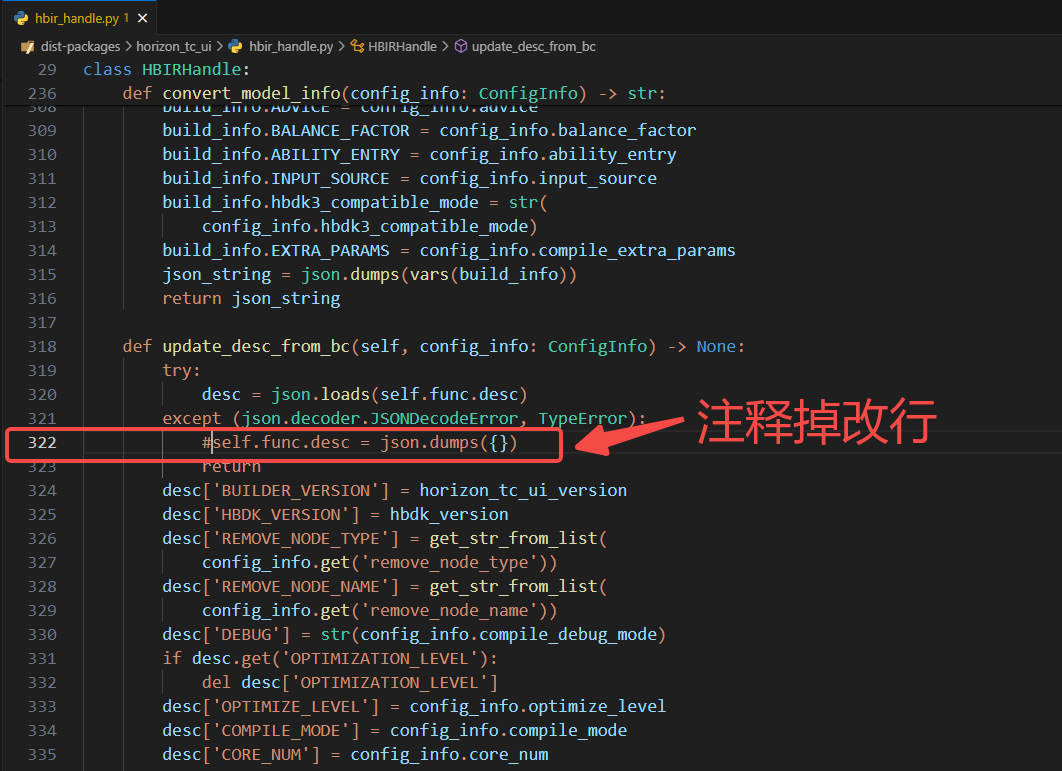This screenshot has height=771, width=1062.
Task: Click ConfigInfo in the update_desc_from_bc signature
Action: (597, 346)
